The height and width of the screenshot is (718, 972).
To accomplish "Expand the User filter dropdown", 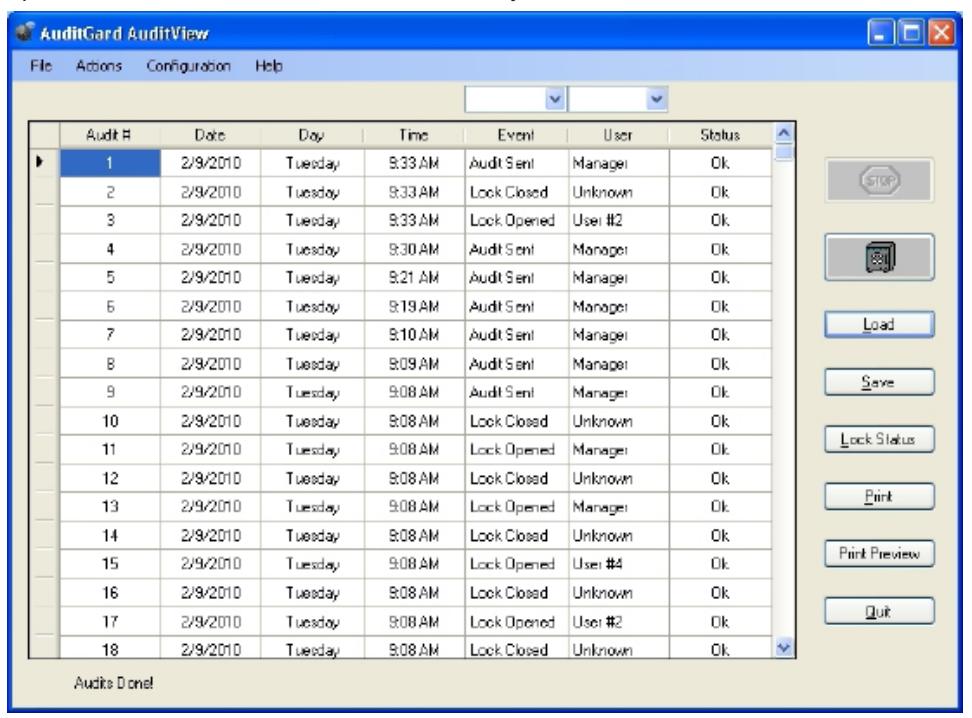I will (x=656, y=99).
